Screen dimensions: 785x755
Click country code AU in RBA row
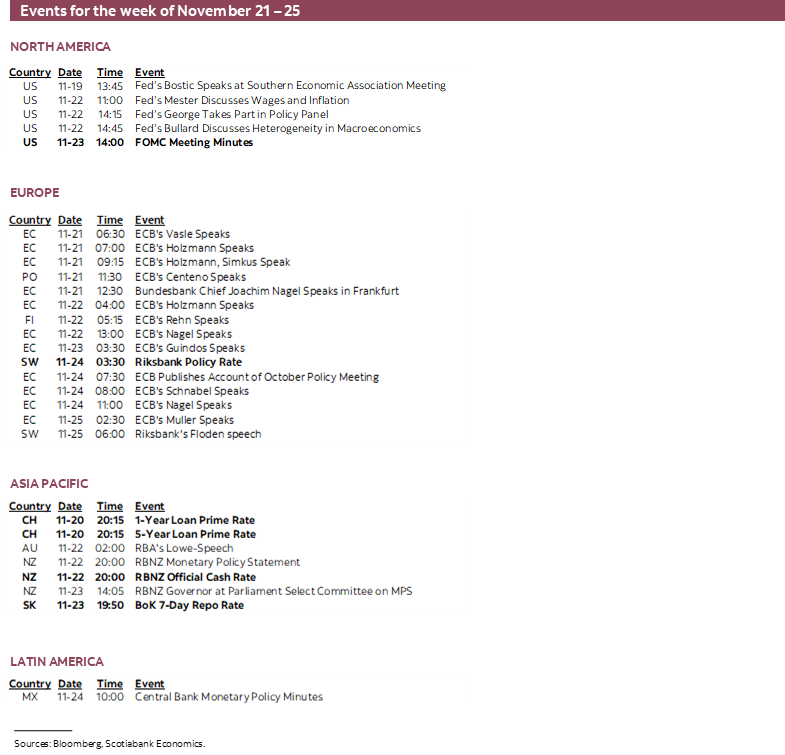point(30,548)
